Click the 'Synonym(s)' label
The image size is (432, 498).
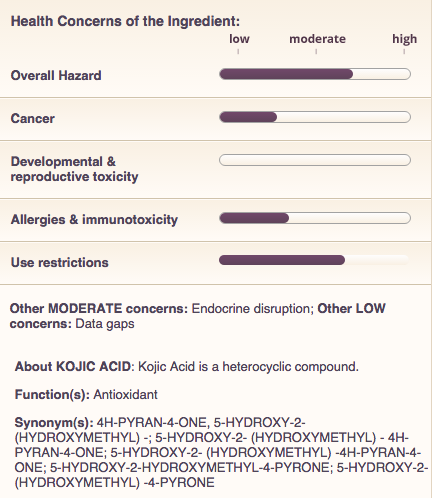(x=54, y=423)
